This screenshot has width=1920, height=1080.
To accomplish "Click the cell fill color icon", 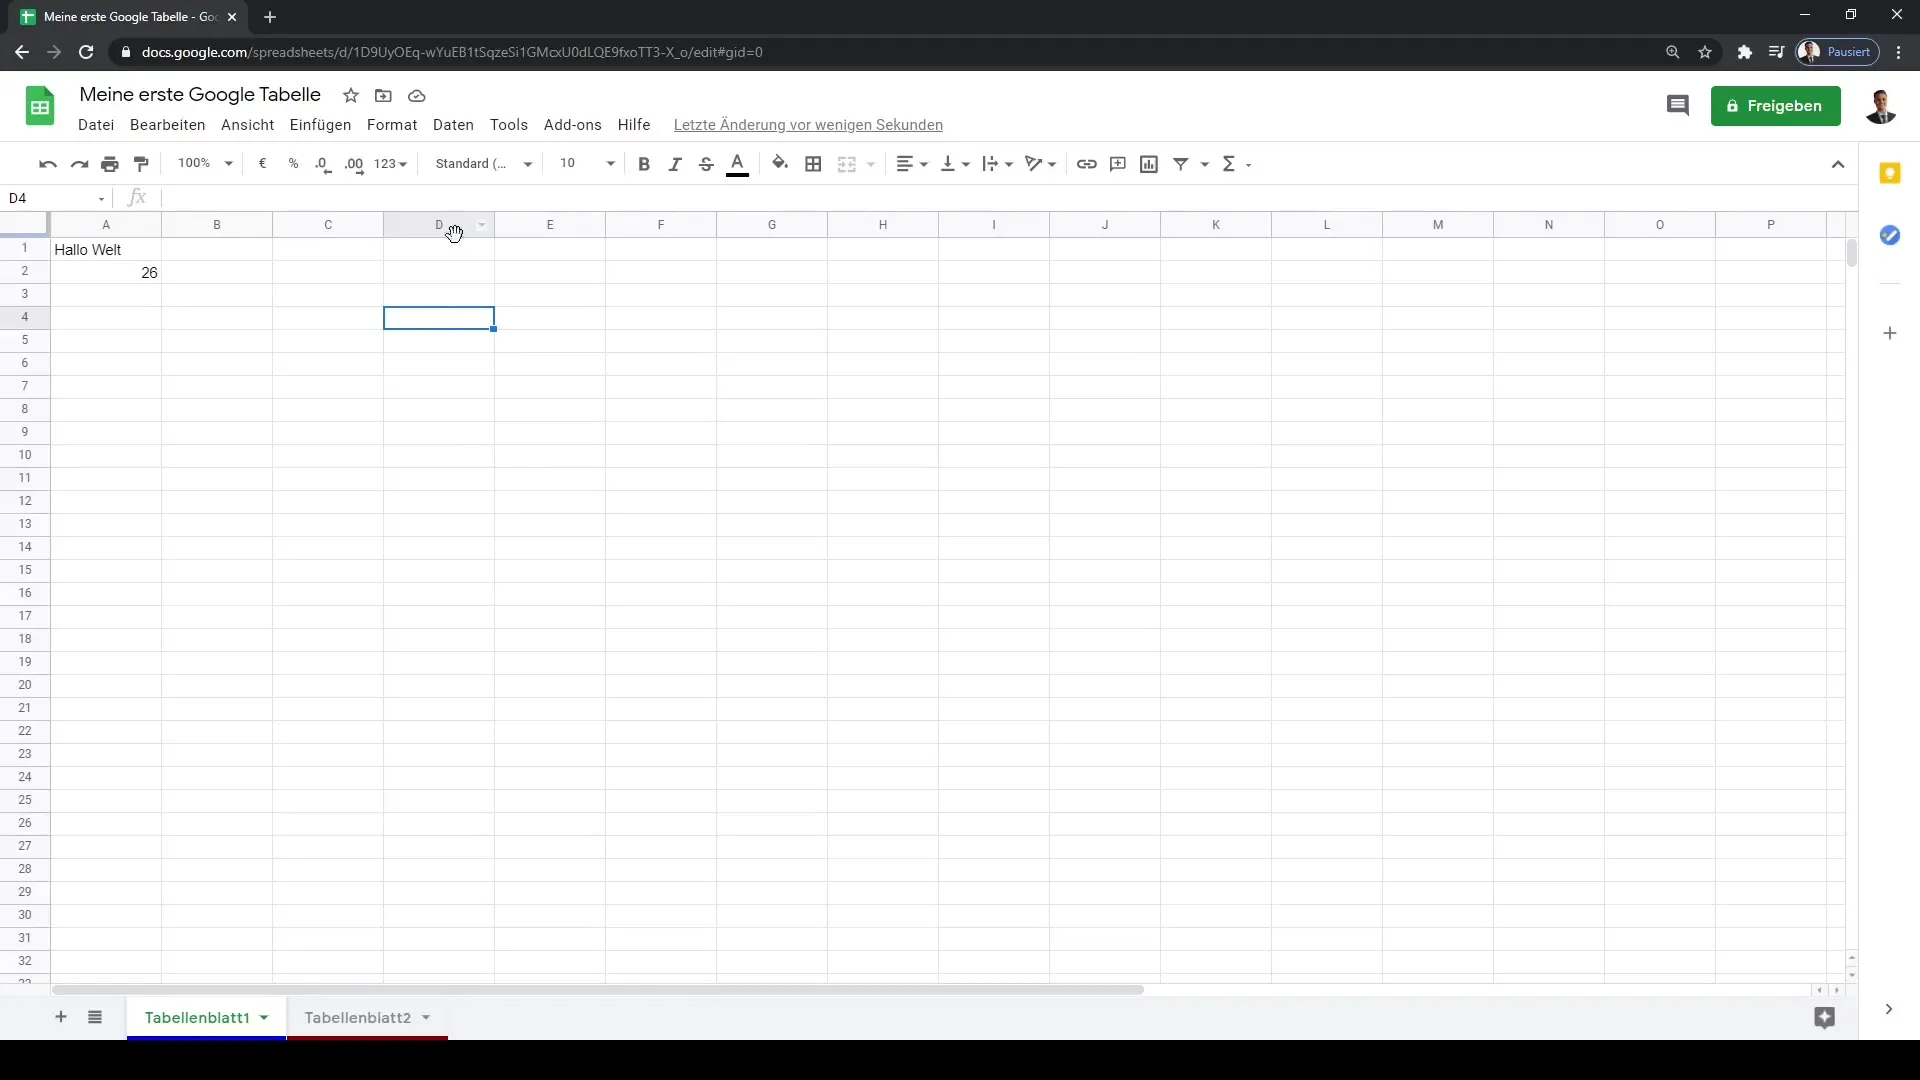I will [779, 164].
